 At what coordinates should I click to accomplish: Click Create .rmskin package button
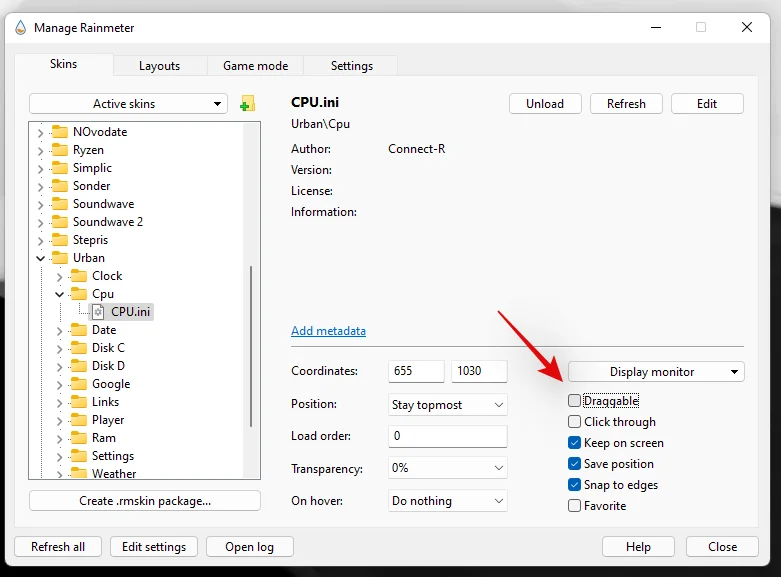145,501
